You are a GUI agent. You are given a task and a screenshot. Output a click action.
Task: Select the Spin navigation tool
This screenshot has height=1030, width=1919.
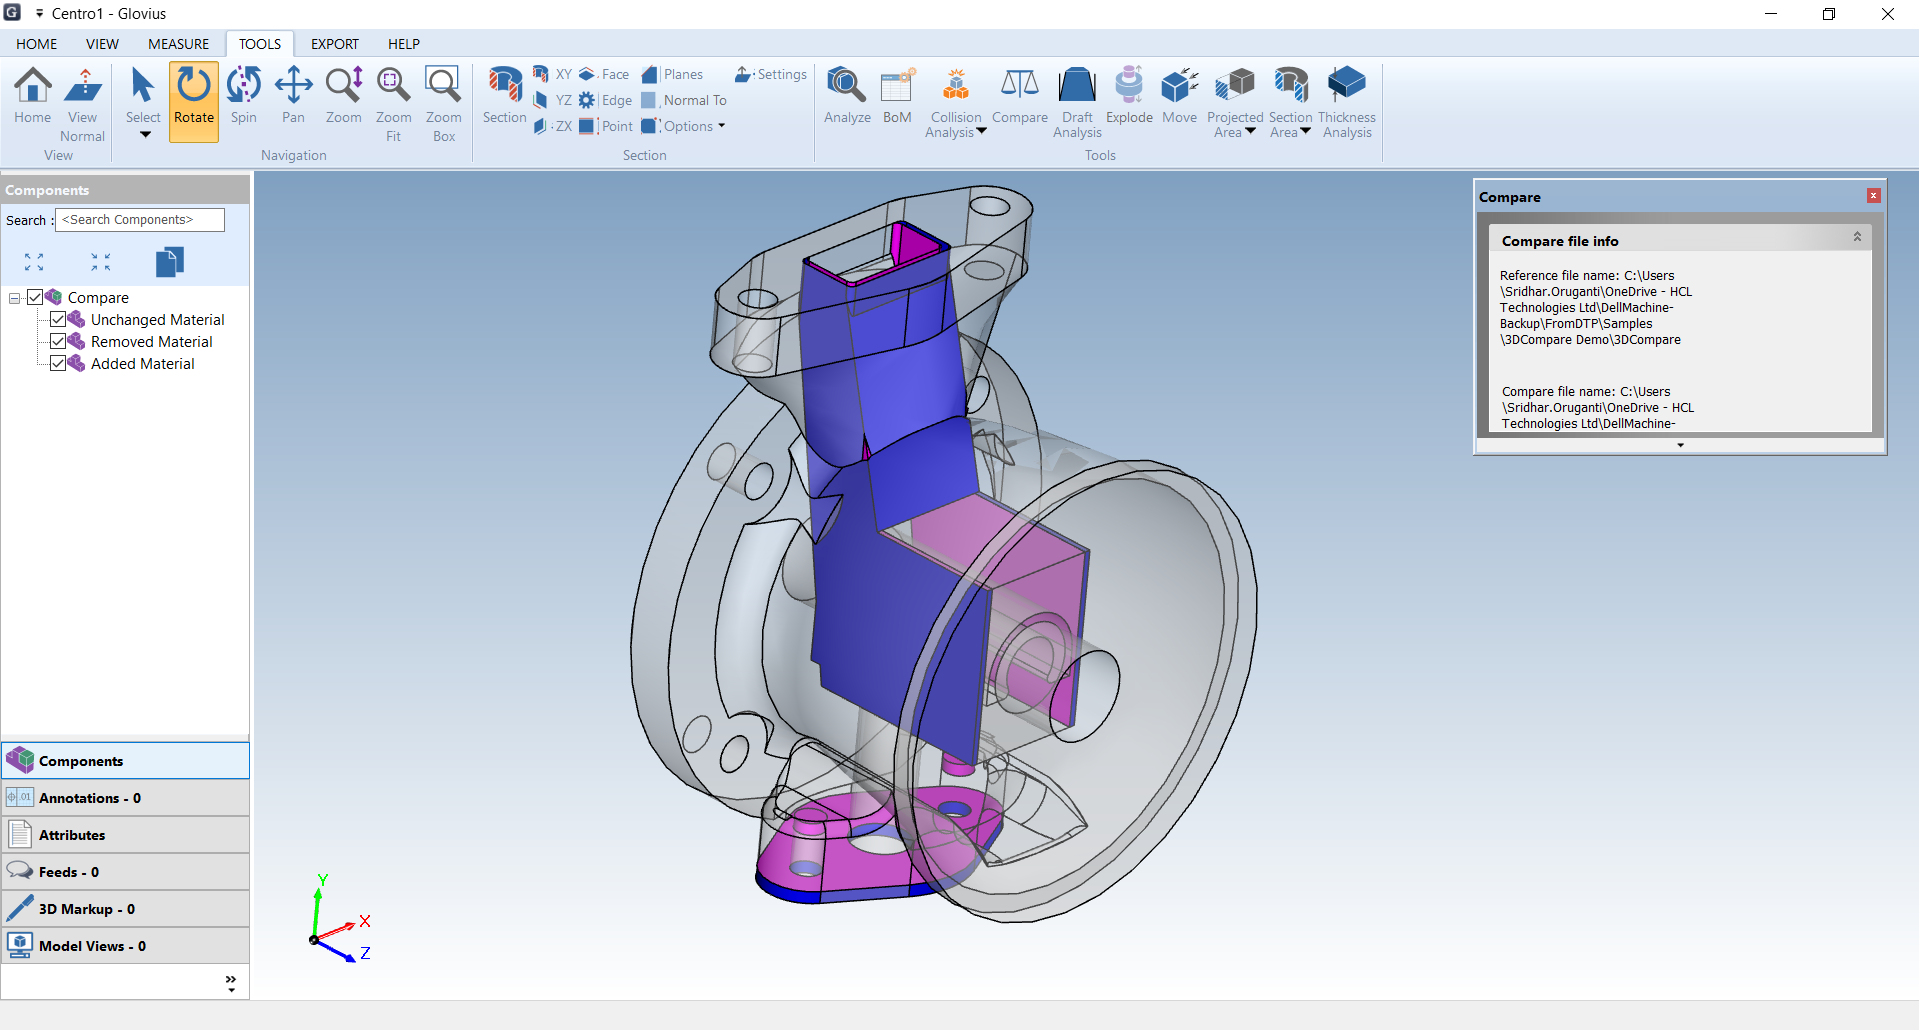tap(243, 97)
